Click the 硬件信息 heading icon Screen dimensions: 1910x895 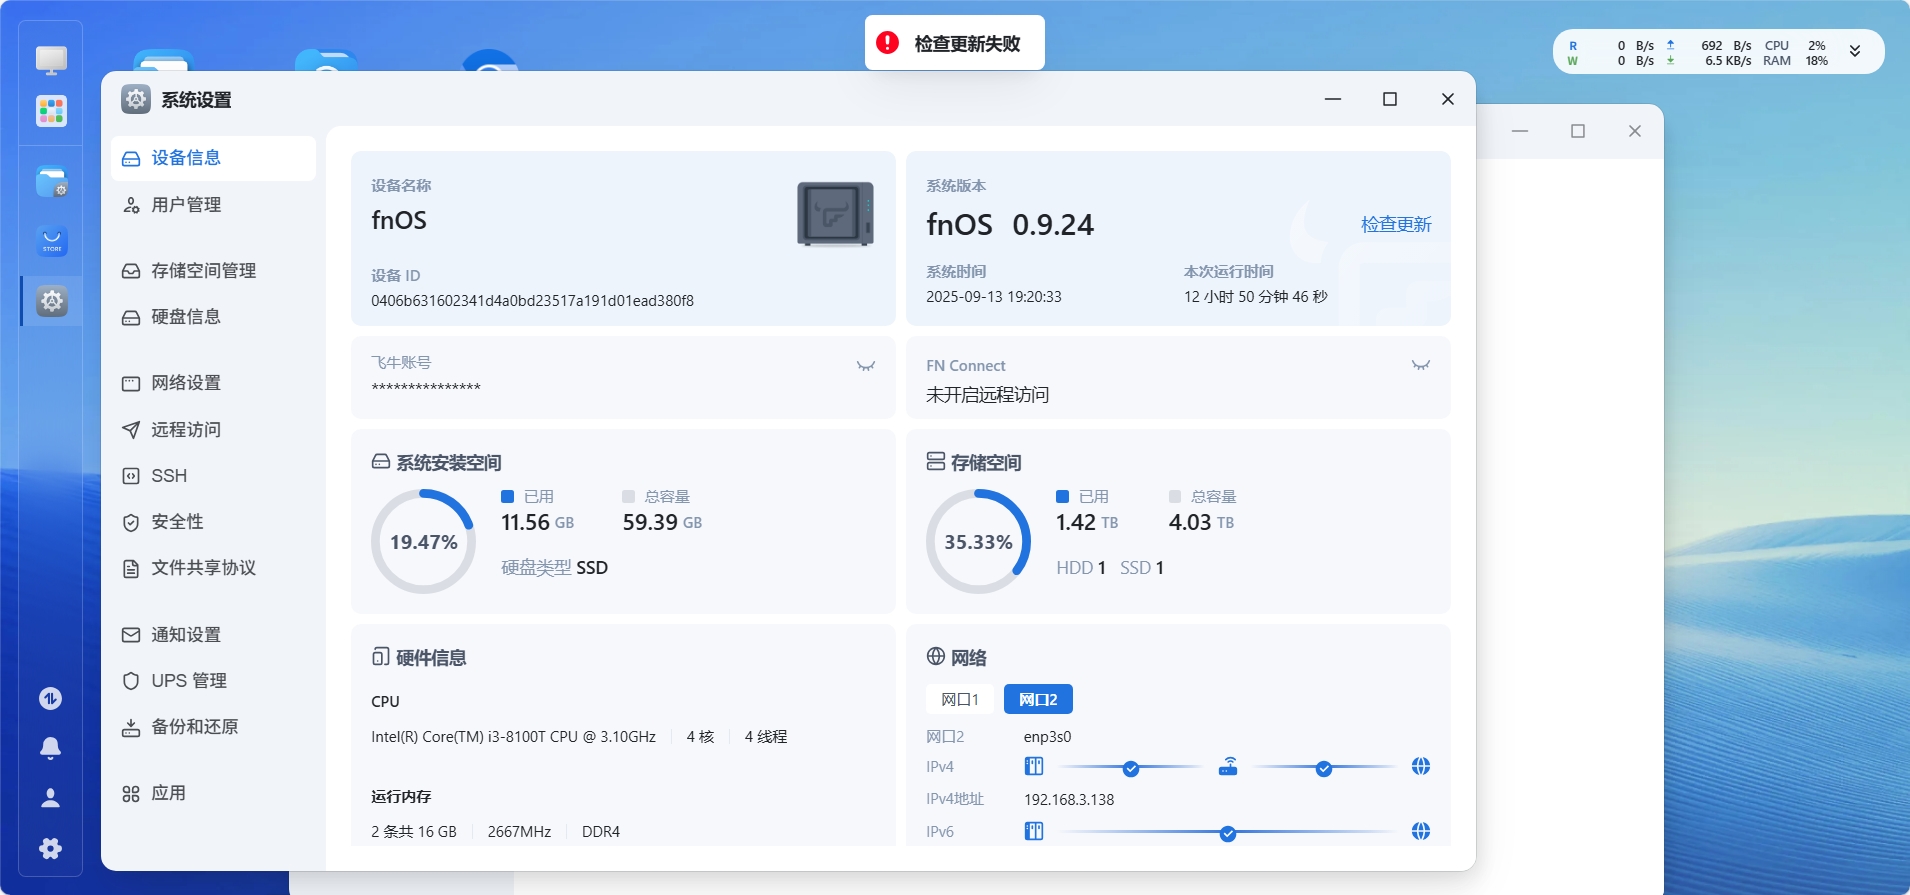[x=380, y=657]
